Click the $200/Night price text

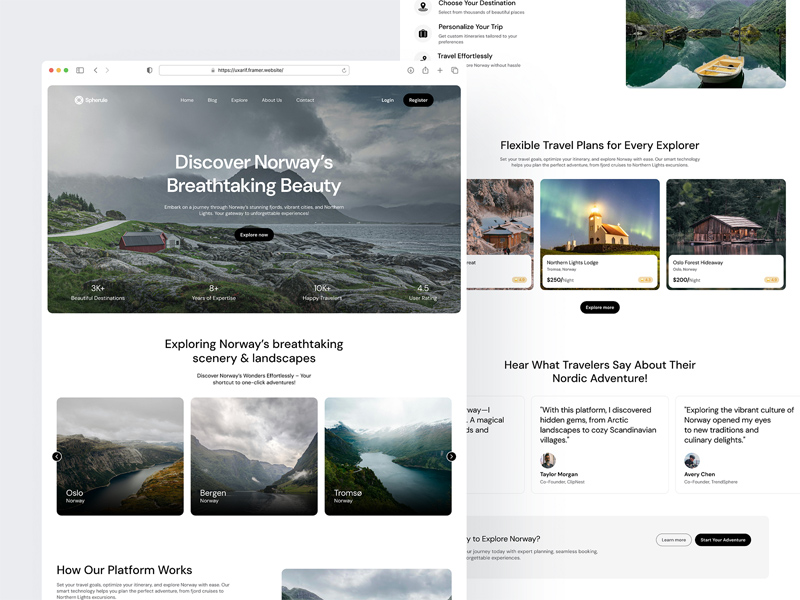686,280
